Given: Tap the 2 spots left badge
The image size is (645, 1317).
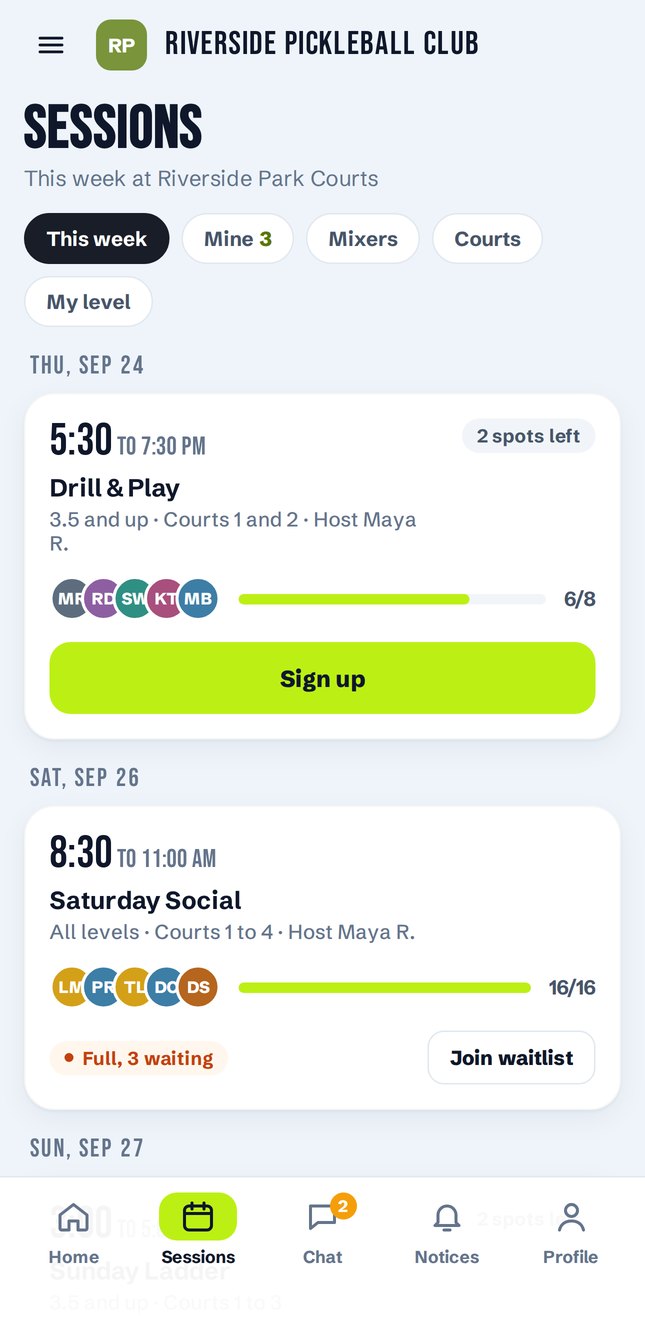Looking at the screenshot, I should 528,436.
